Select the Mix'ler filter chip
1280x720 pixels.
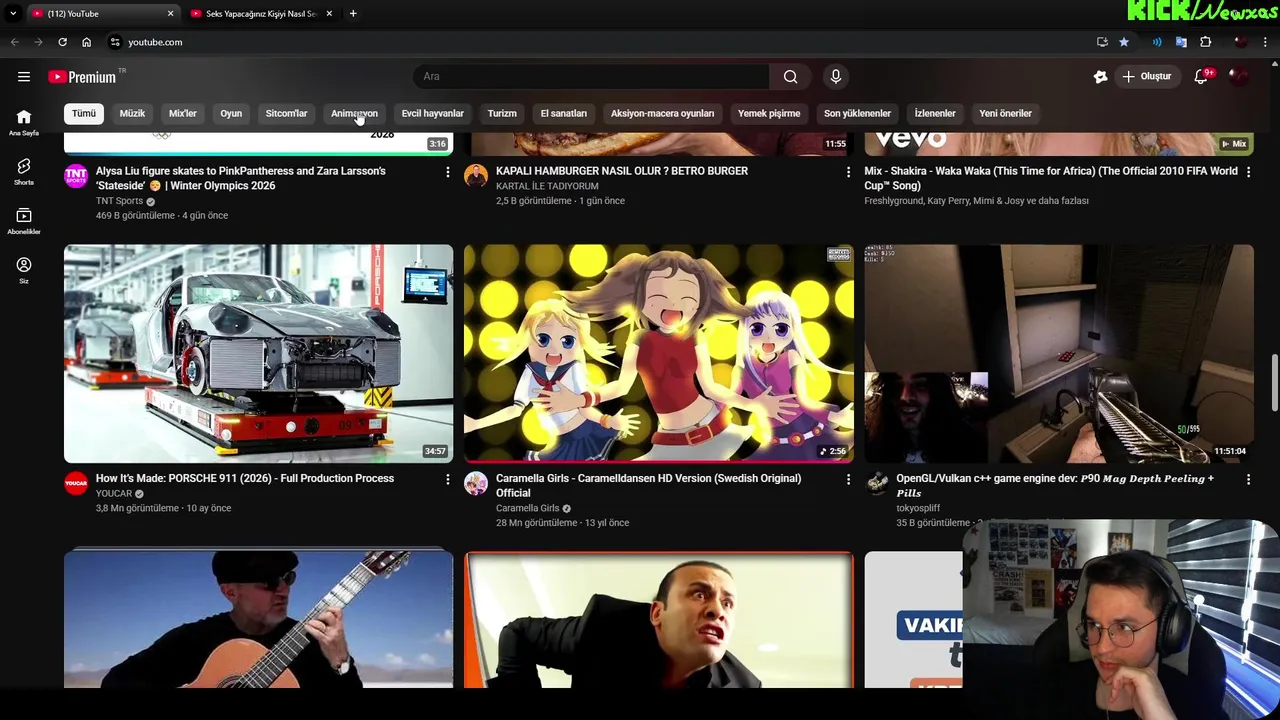[x=183, y=113]
